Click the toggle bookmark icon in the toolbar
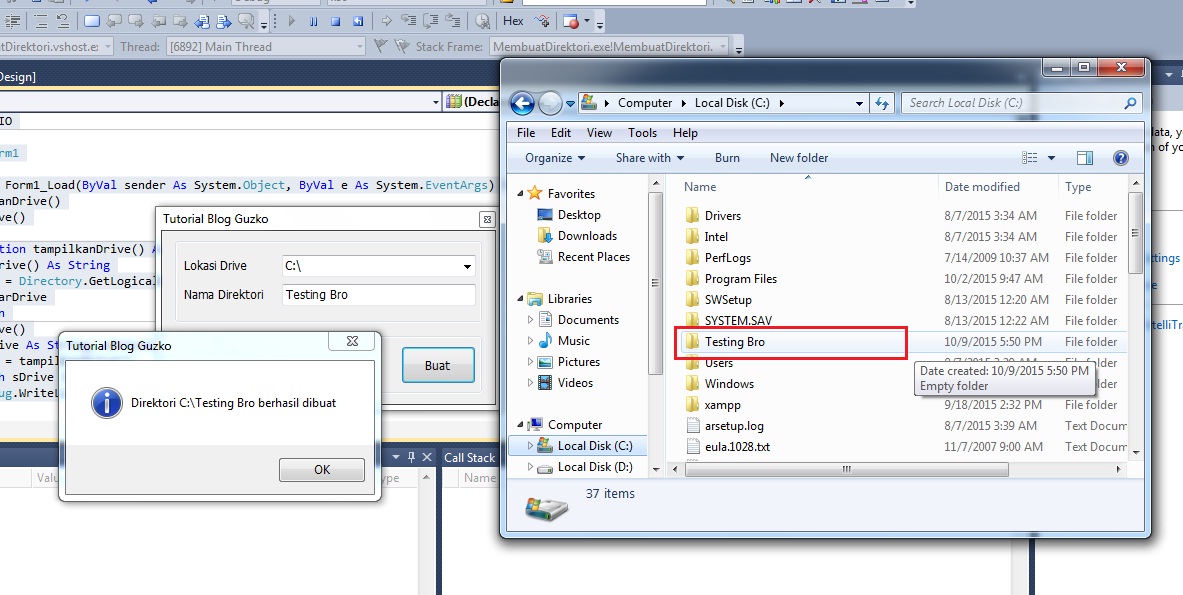Image resolution: width=1183 pixels, height=595 pixels. pos(91,21)
